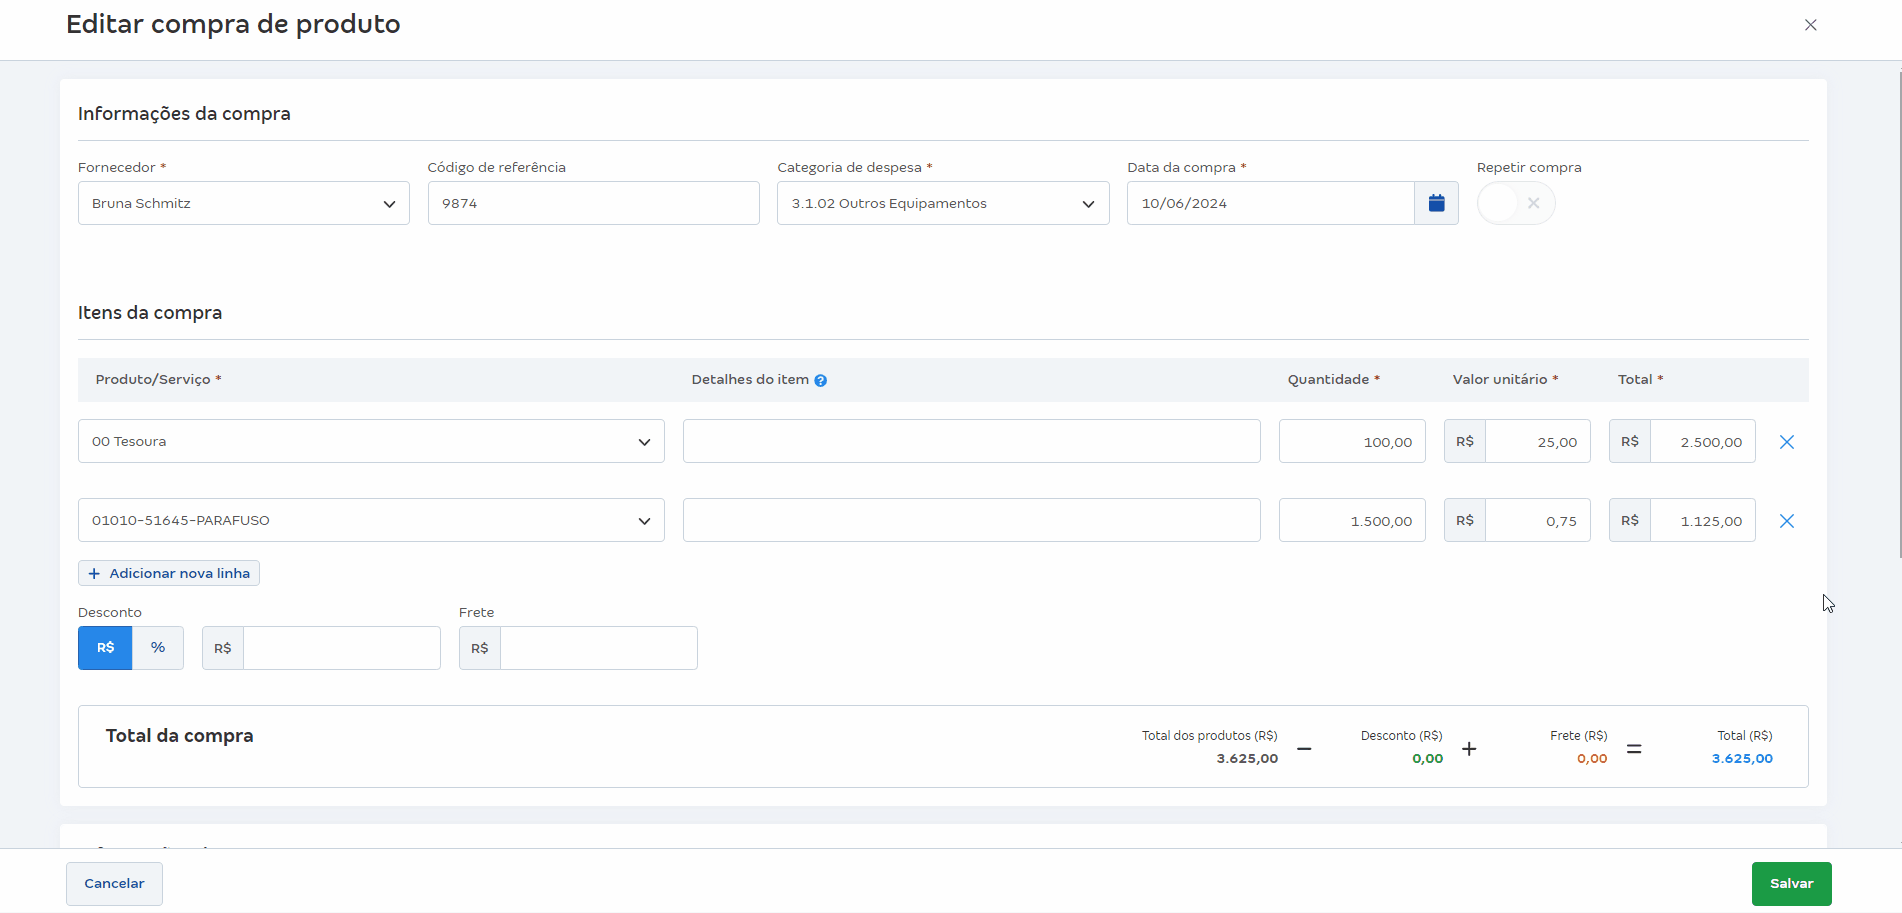Open the Categoria de despesa dropdown
The width and height of the screenshot is (1902, 913).
pos(942,203)
